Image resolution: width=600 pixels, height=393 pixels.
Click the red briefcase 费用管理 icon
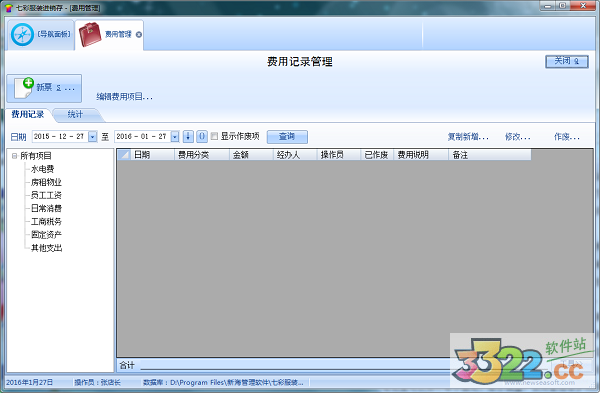pyautogui.click(x=90, y=34)
